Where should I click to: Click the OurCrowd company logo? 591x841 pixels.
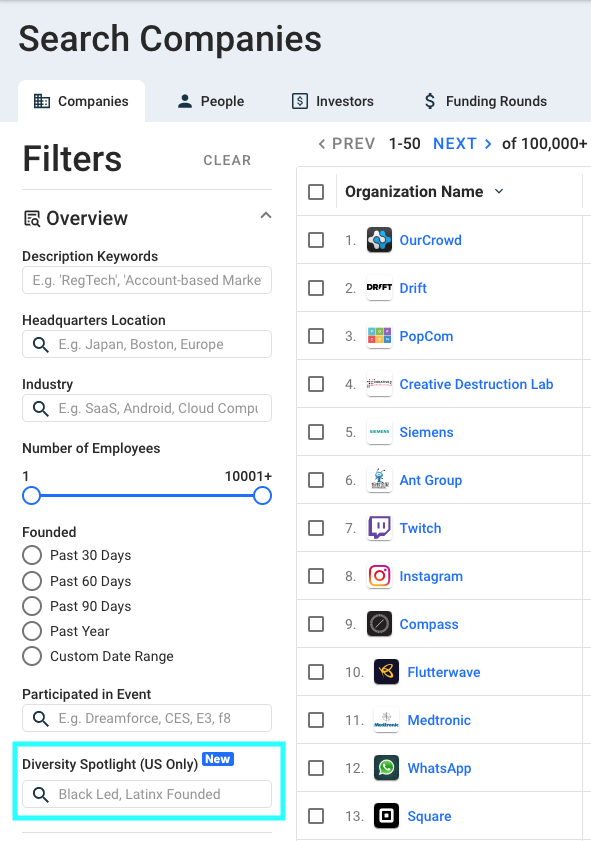[379, 240]
